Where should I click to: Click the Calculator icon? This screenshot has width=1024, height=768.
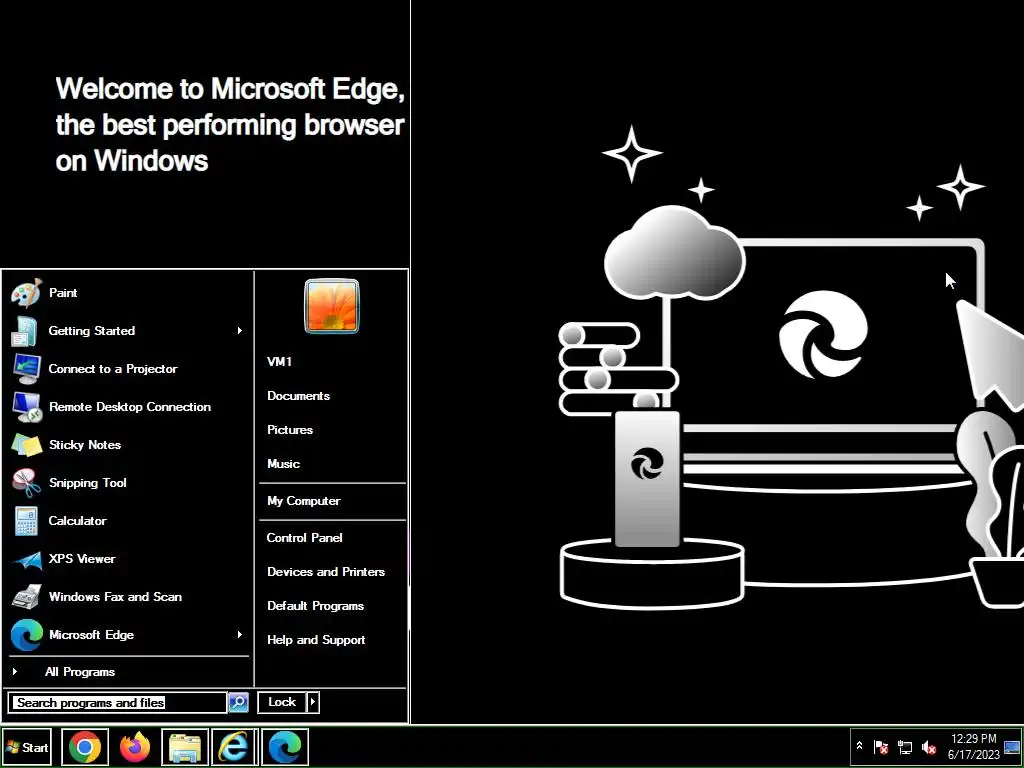(26, 521)
